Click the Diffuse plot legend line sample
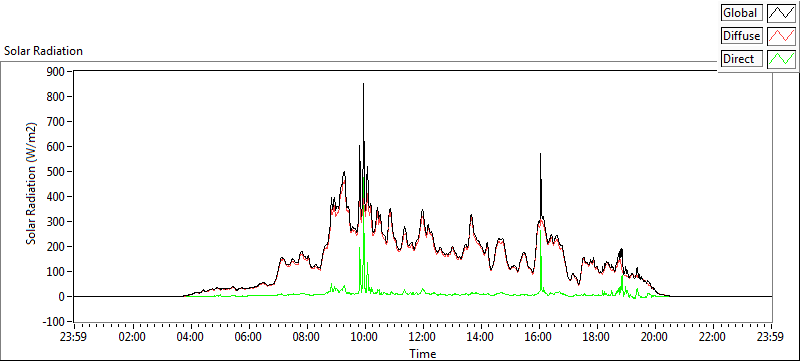The image size is (800, 361). click(781, 36)
